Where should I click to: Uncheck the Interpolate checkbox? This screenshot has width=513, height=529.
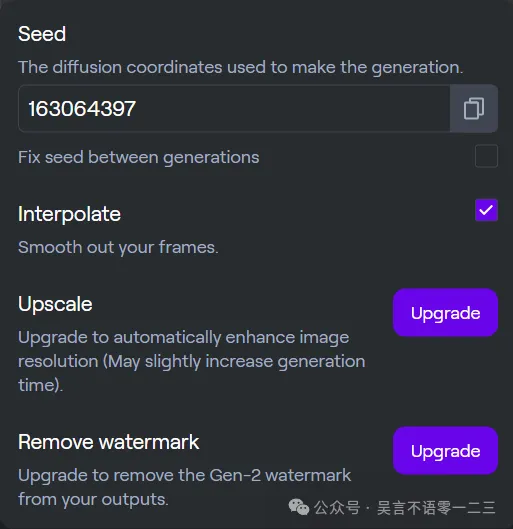coord(486,210)
